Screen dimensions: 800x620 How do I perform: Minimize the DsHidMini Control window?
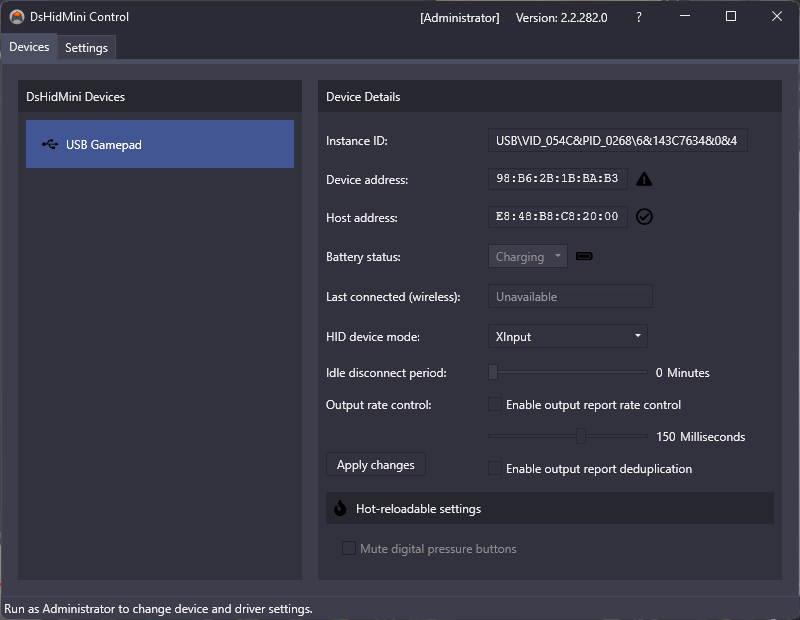685,16
